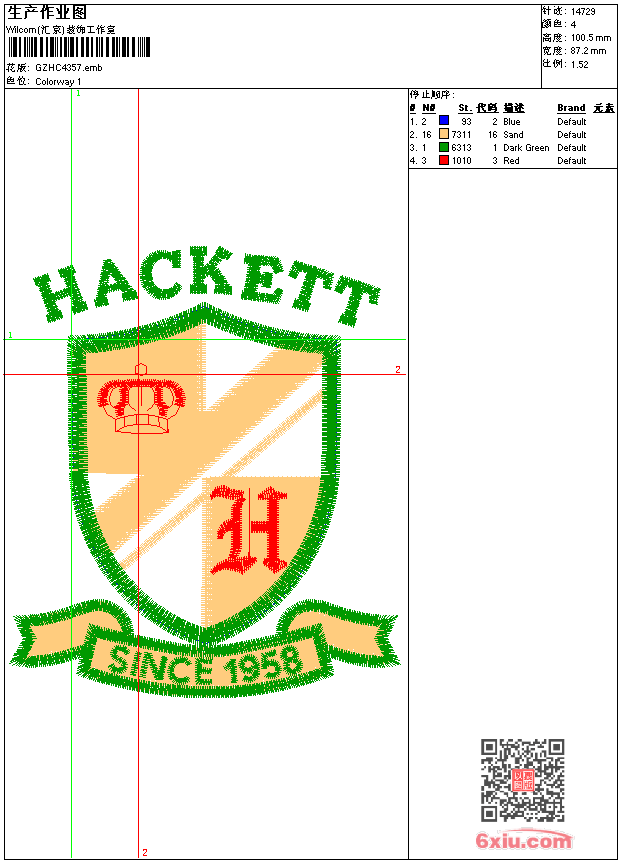Select stitch count 6313 in Dark Green row
Viewport: 620px width, 860px height.
pyautogui.click(x=461, y=148)
